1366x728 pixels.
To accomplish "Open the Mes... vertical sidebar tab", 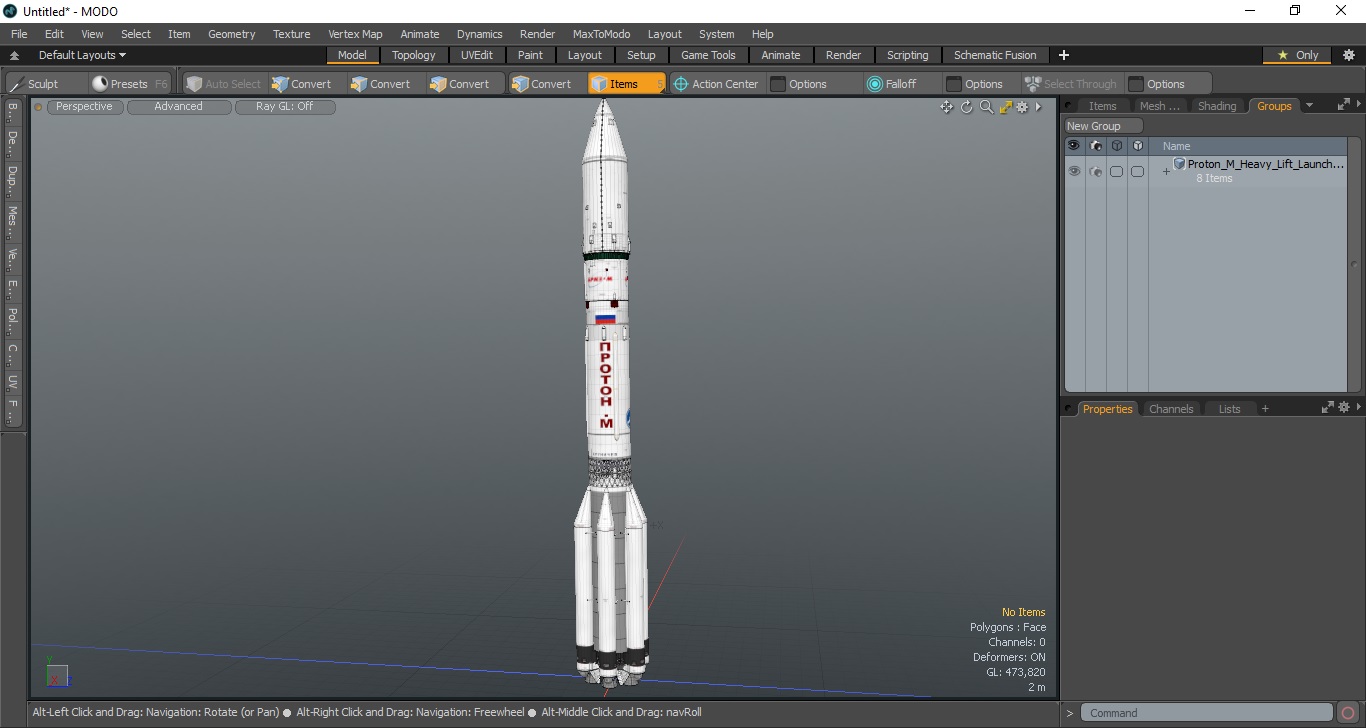I will tap(13, 221).
